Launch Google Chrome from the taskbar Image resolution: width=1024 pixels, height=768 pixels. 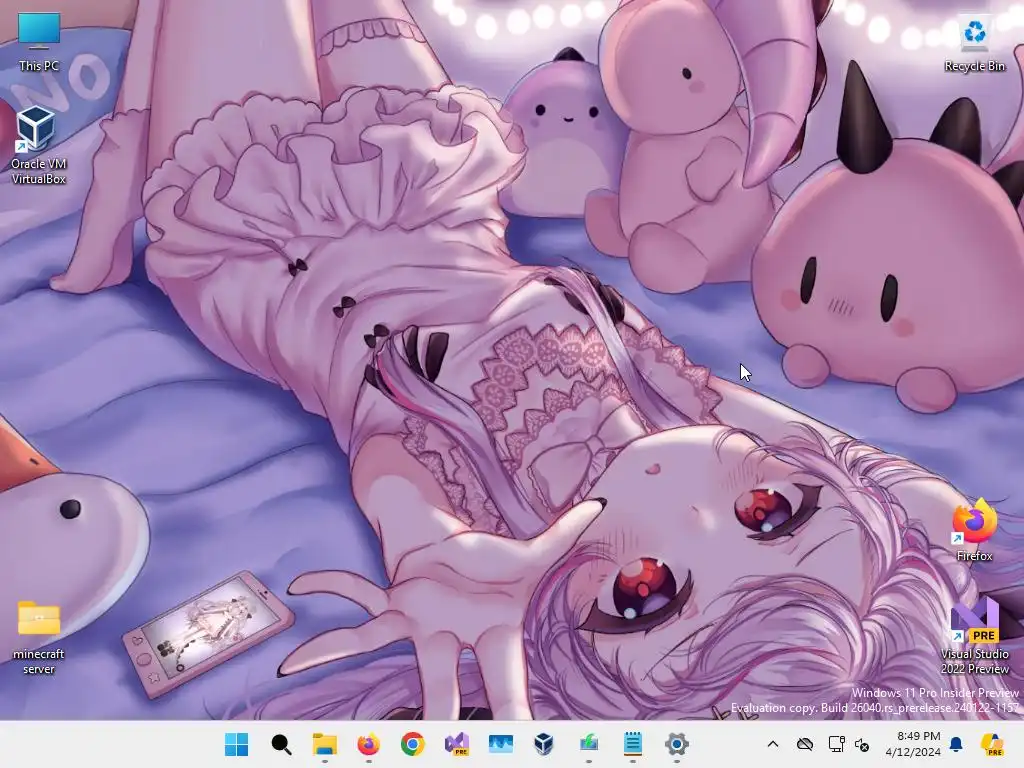(413, 744)
